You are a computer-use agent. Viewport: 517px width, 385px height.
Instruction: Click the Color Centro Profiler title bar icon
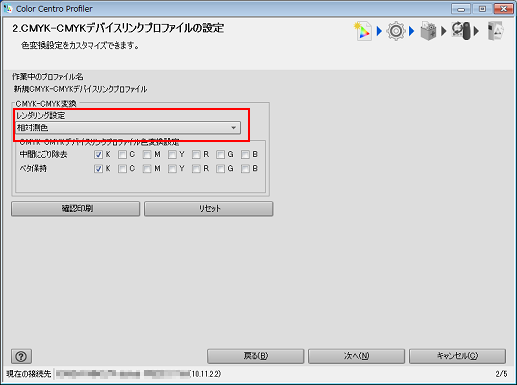pos(7,8)
